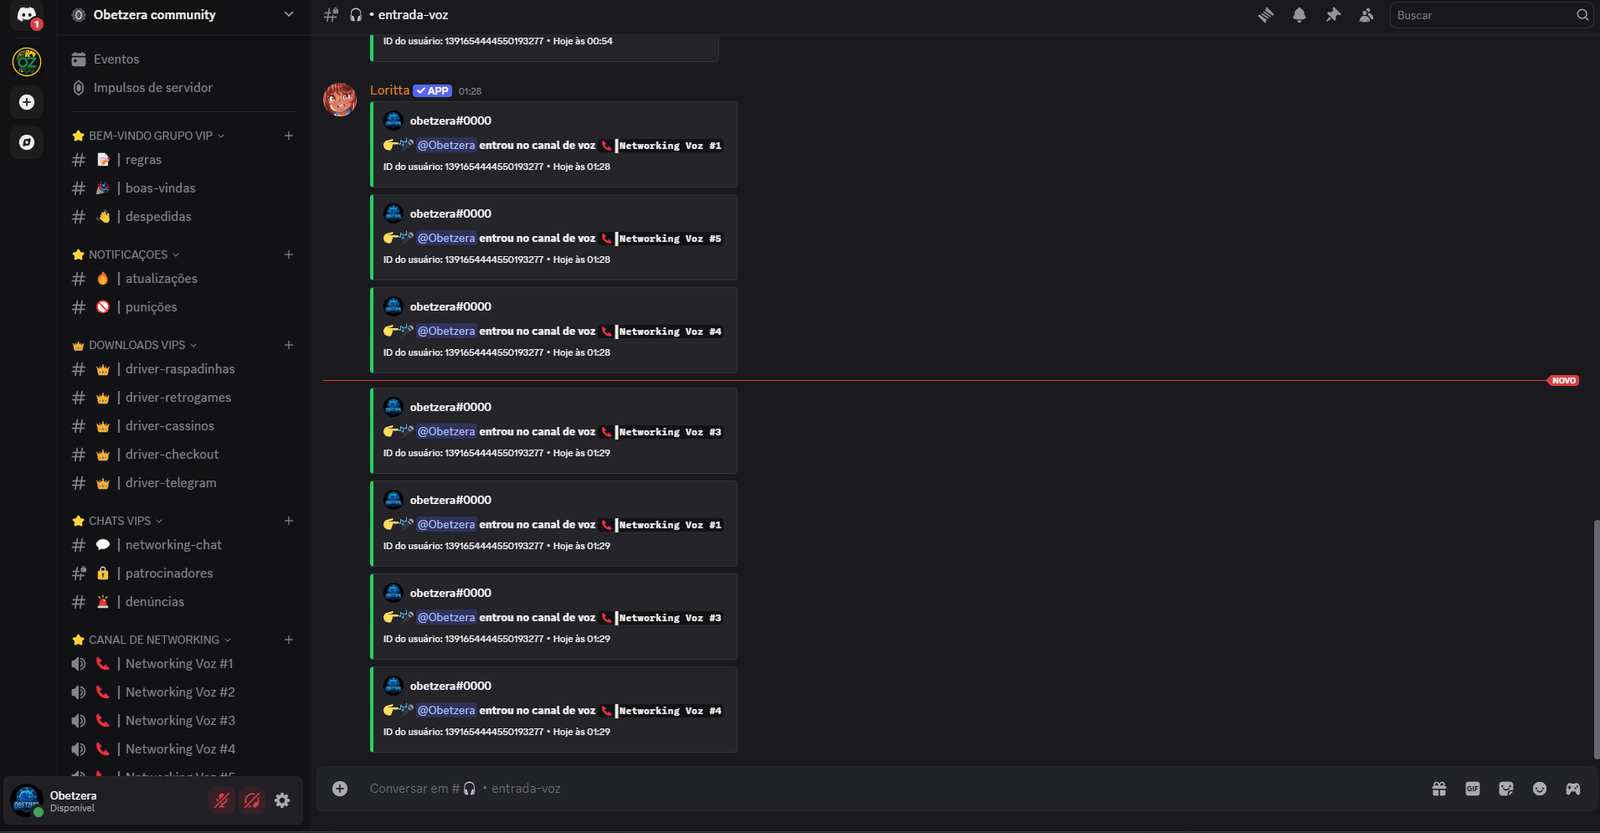Mute your microphone
The height and width of the screenshot is (833, 1600).
point(221,800)
